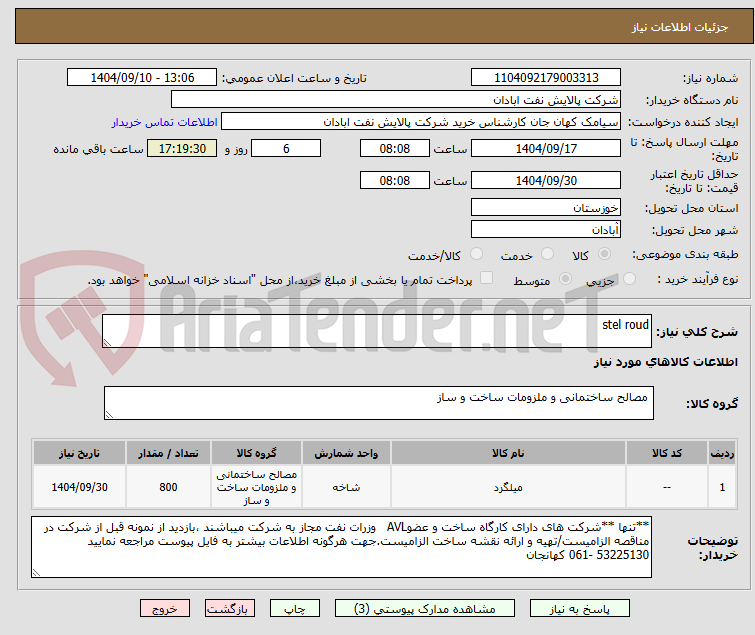Click the resize grip of stel roud text area

(107, 342)
